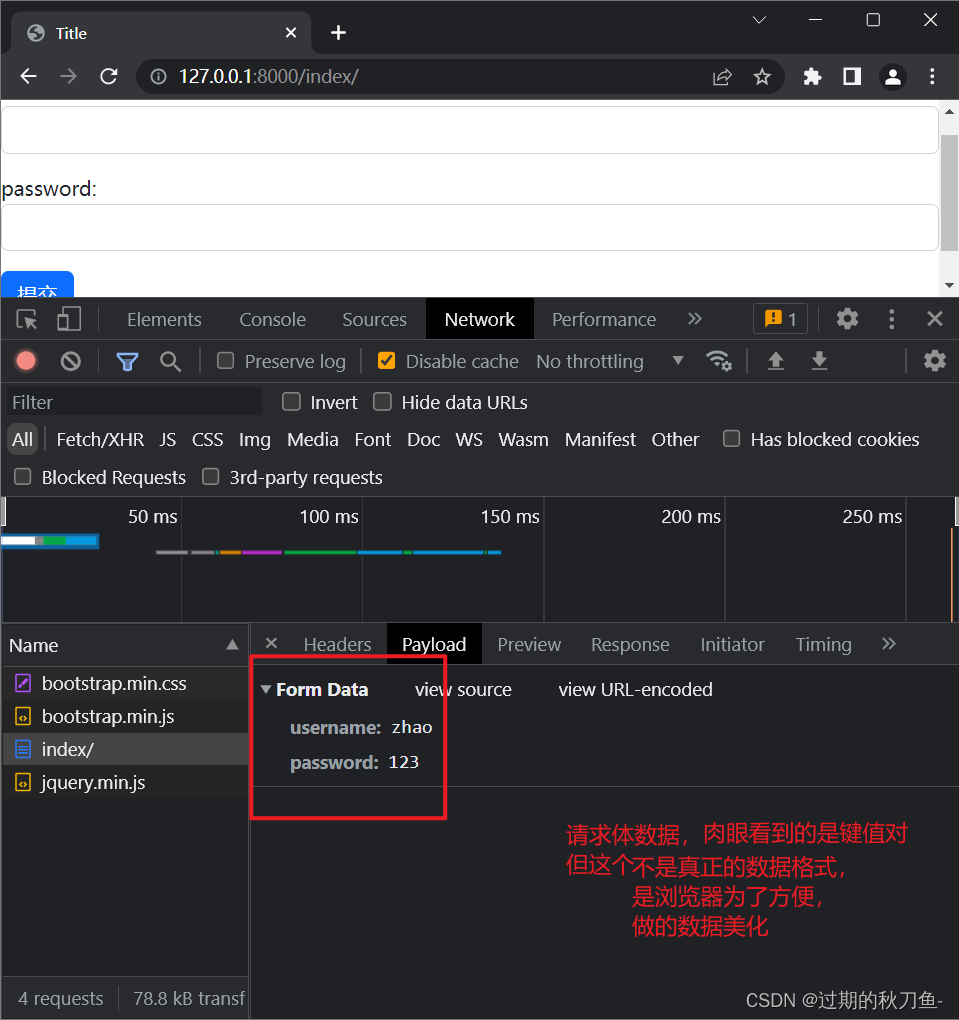Open browser tab search chevron
Viewport: 959px width, 1020px height.
pyautogui.click(x=759, y=20)
